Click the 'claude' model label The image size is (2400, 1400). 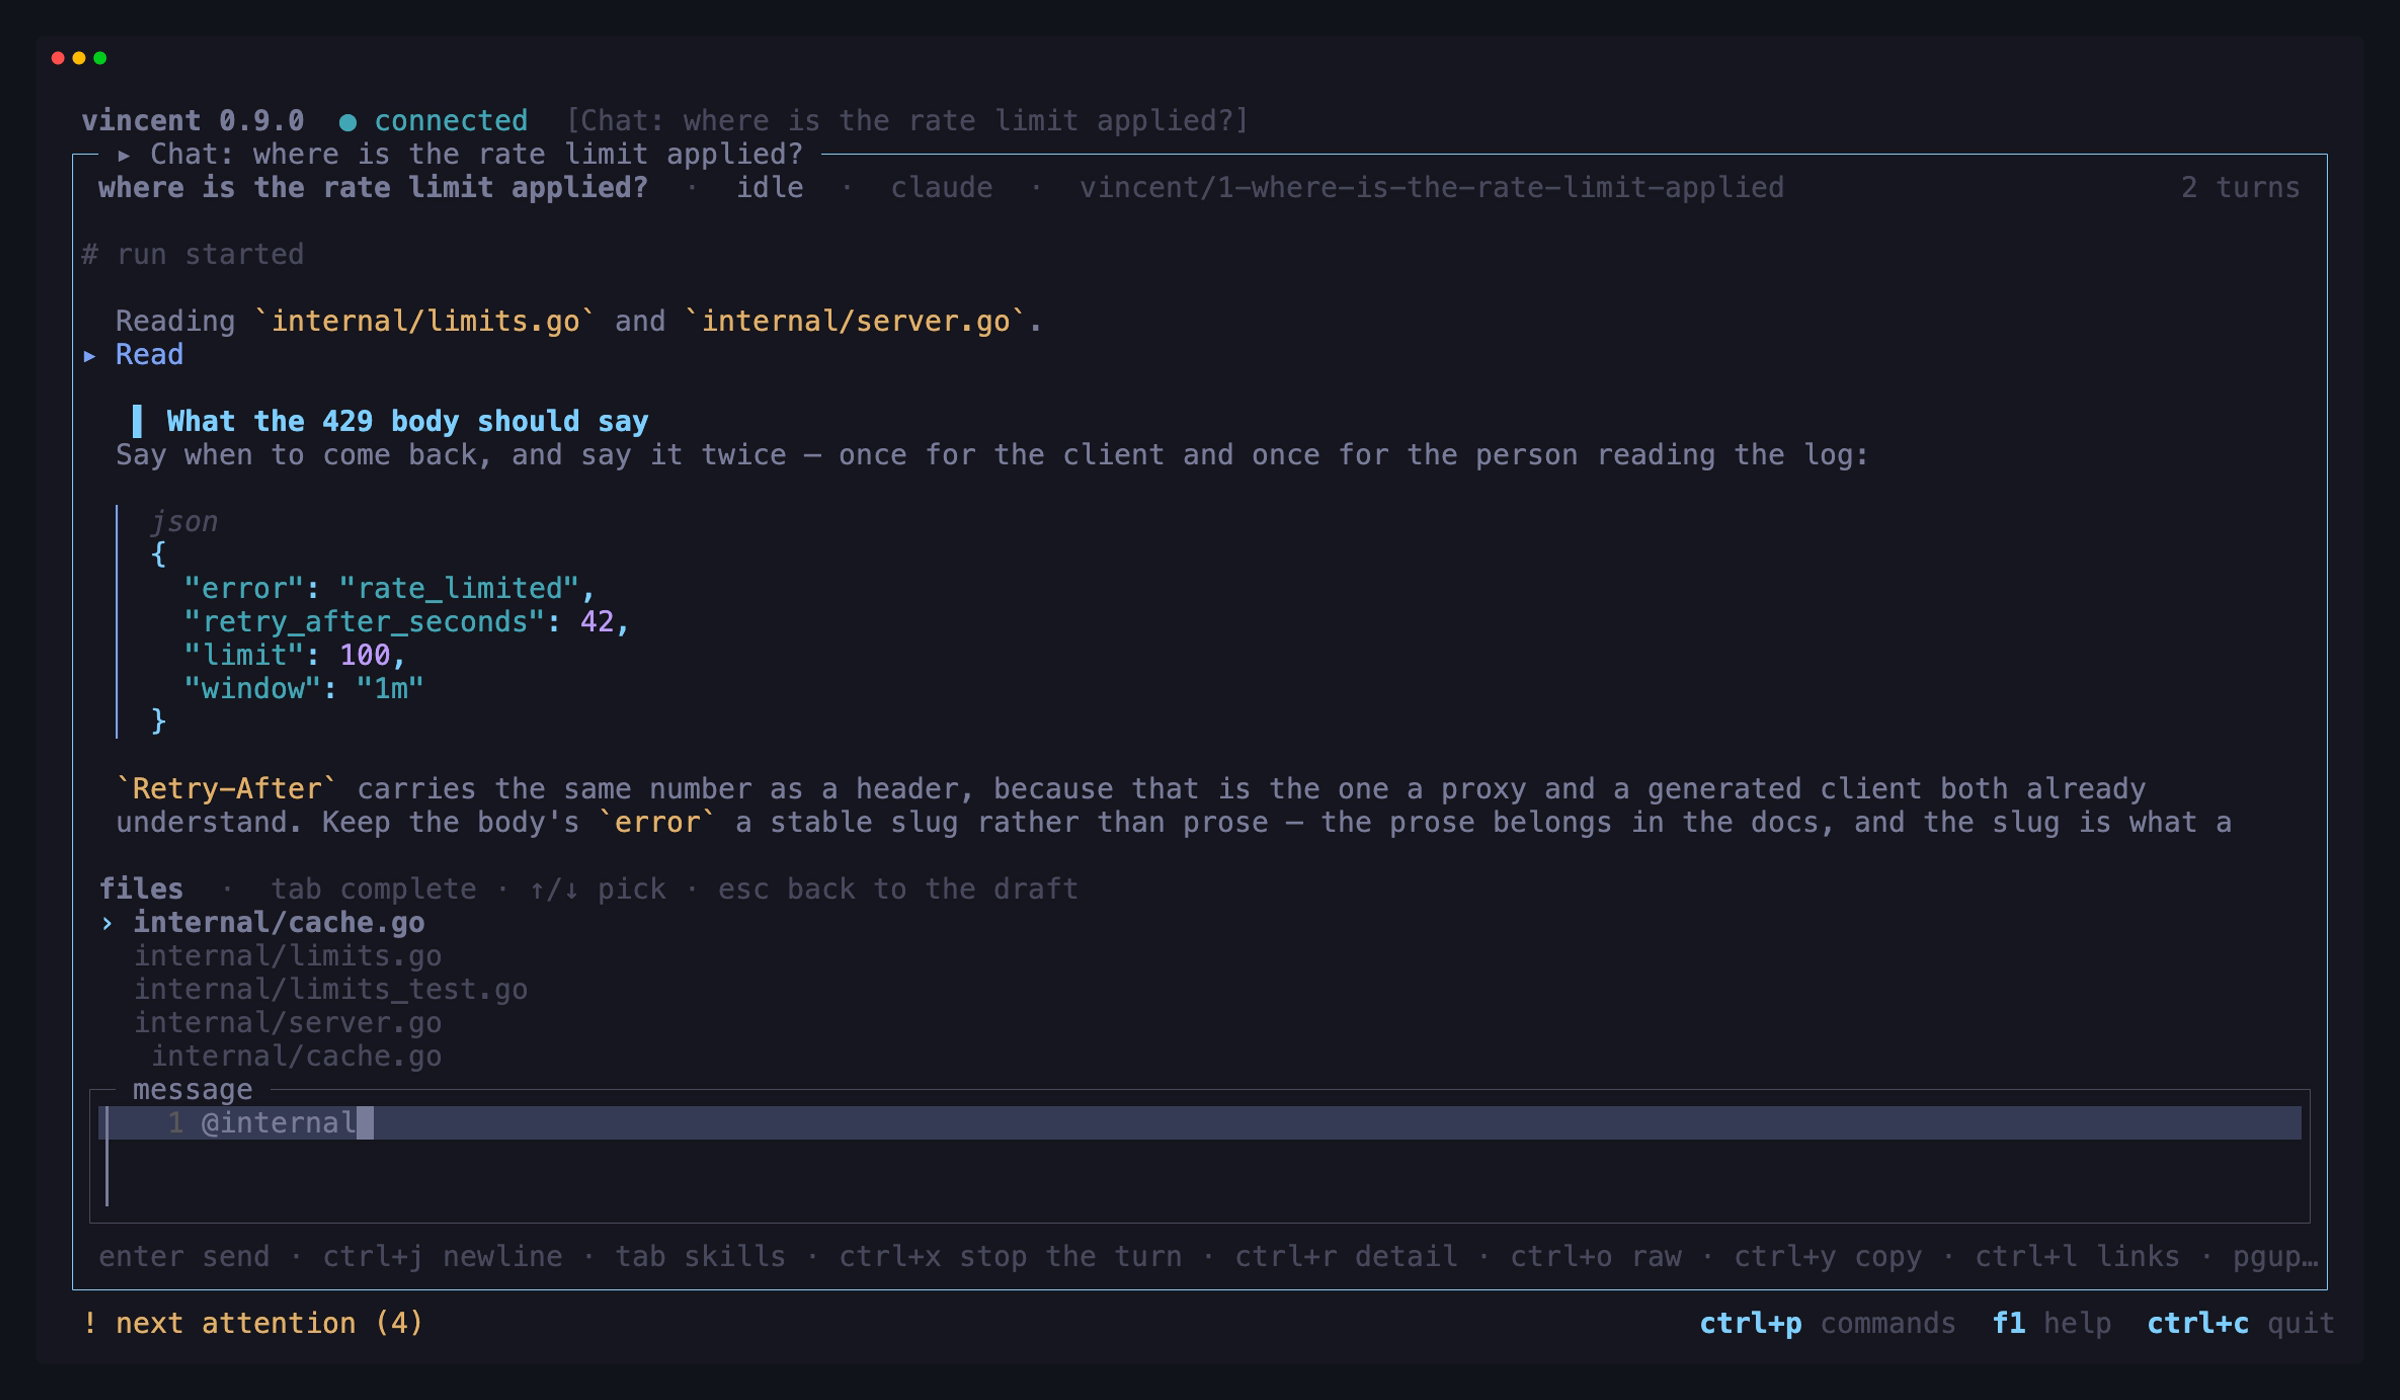[941, 188]
